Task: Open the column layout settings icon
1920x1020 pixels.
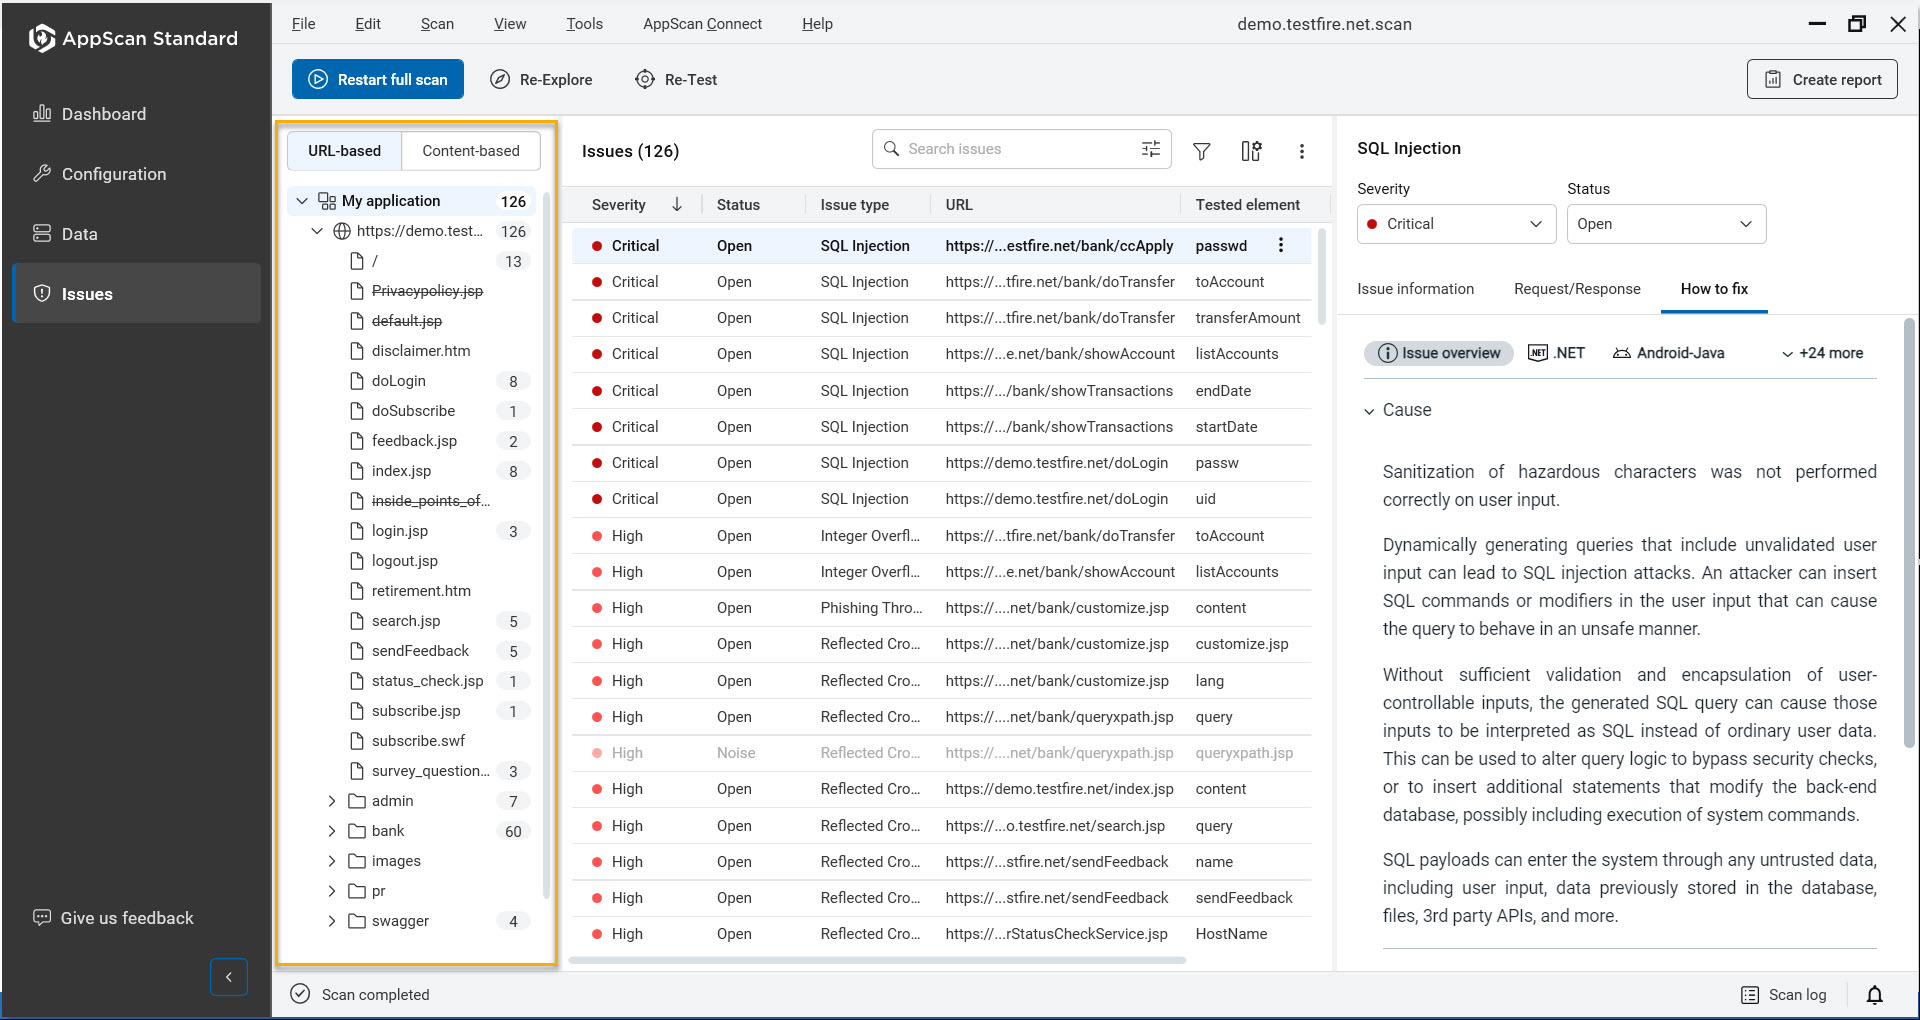Action: coord(1251,151)
